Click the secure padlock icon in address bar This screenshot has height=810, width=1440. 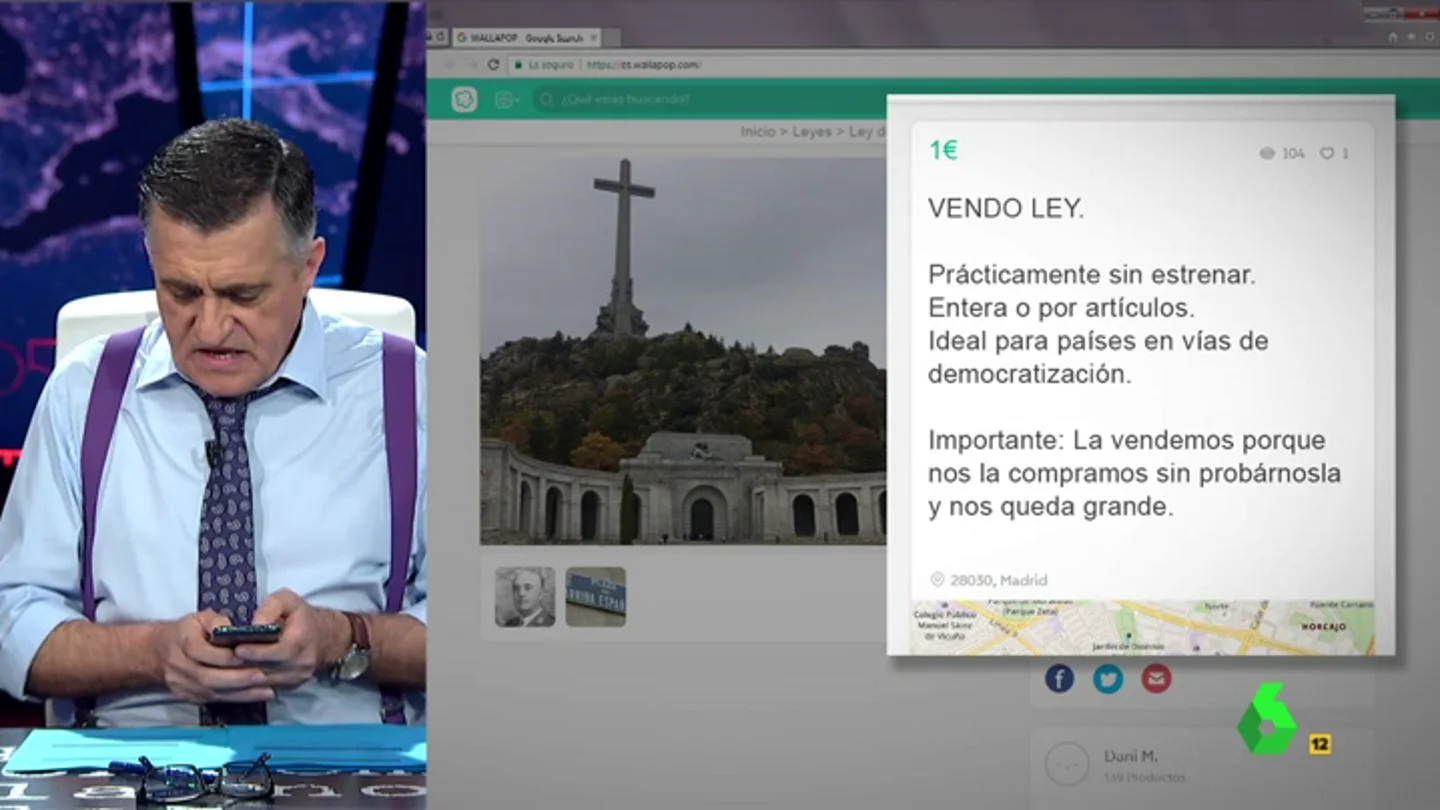coord(518,65)
